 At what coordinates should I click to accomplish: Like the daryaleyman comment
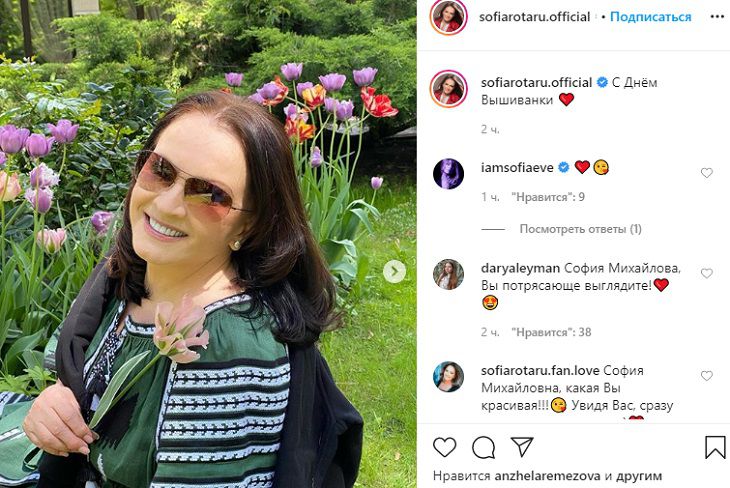pyautogui.click(x=707, y=273)
